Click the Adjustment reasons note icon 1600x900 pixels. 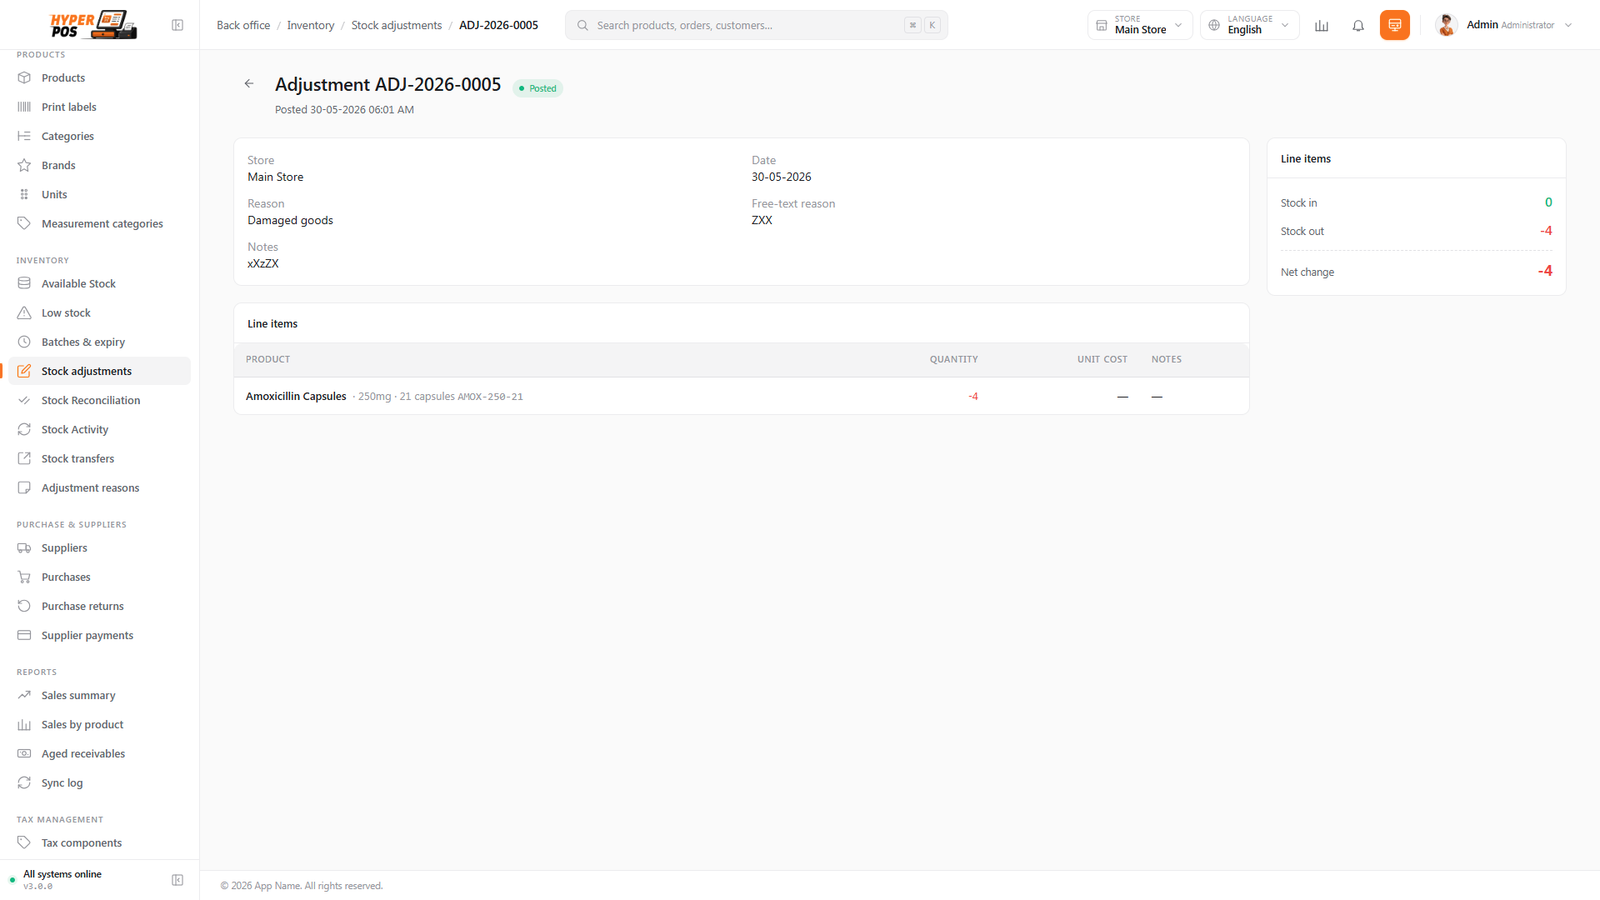[24, 488]
